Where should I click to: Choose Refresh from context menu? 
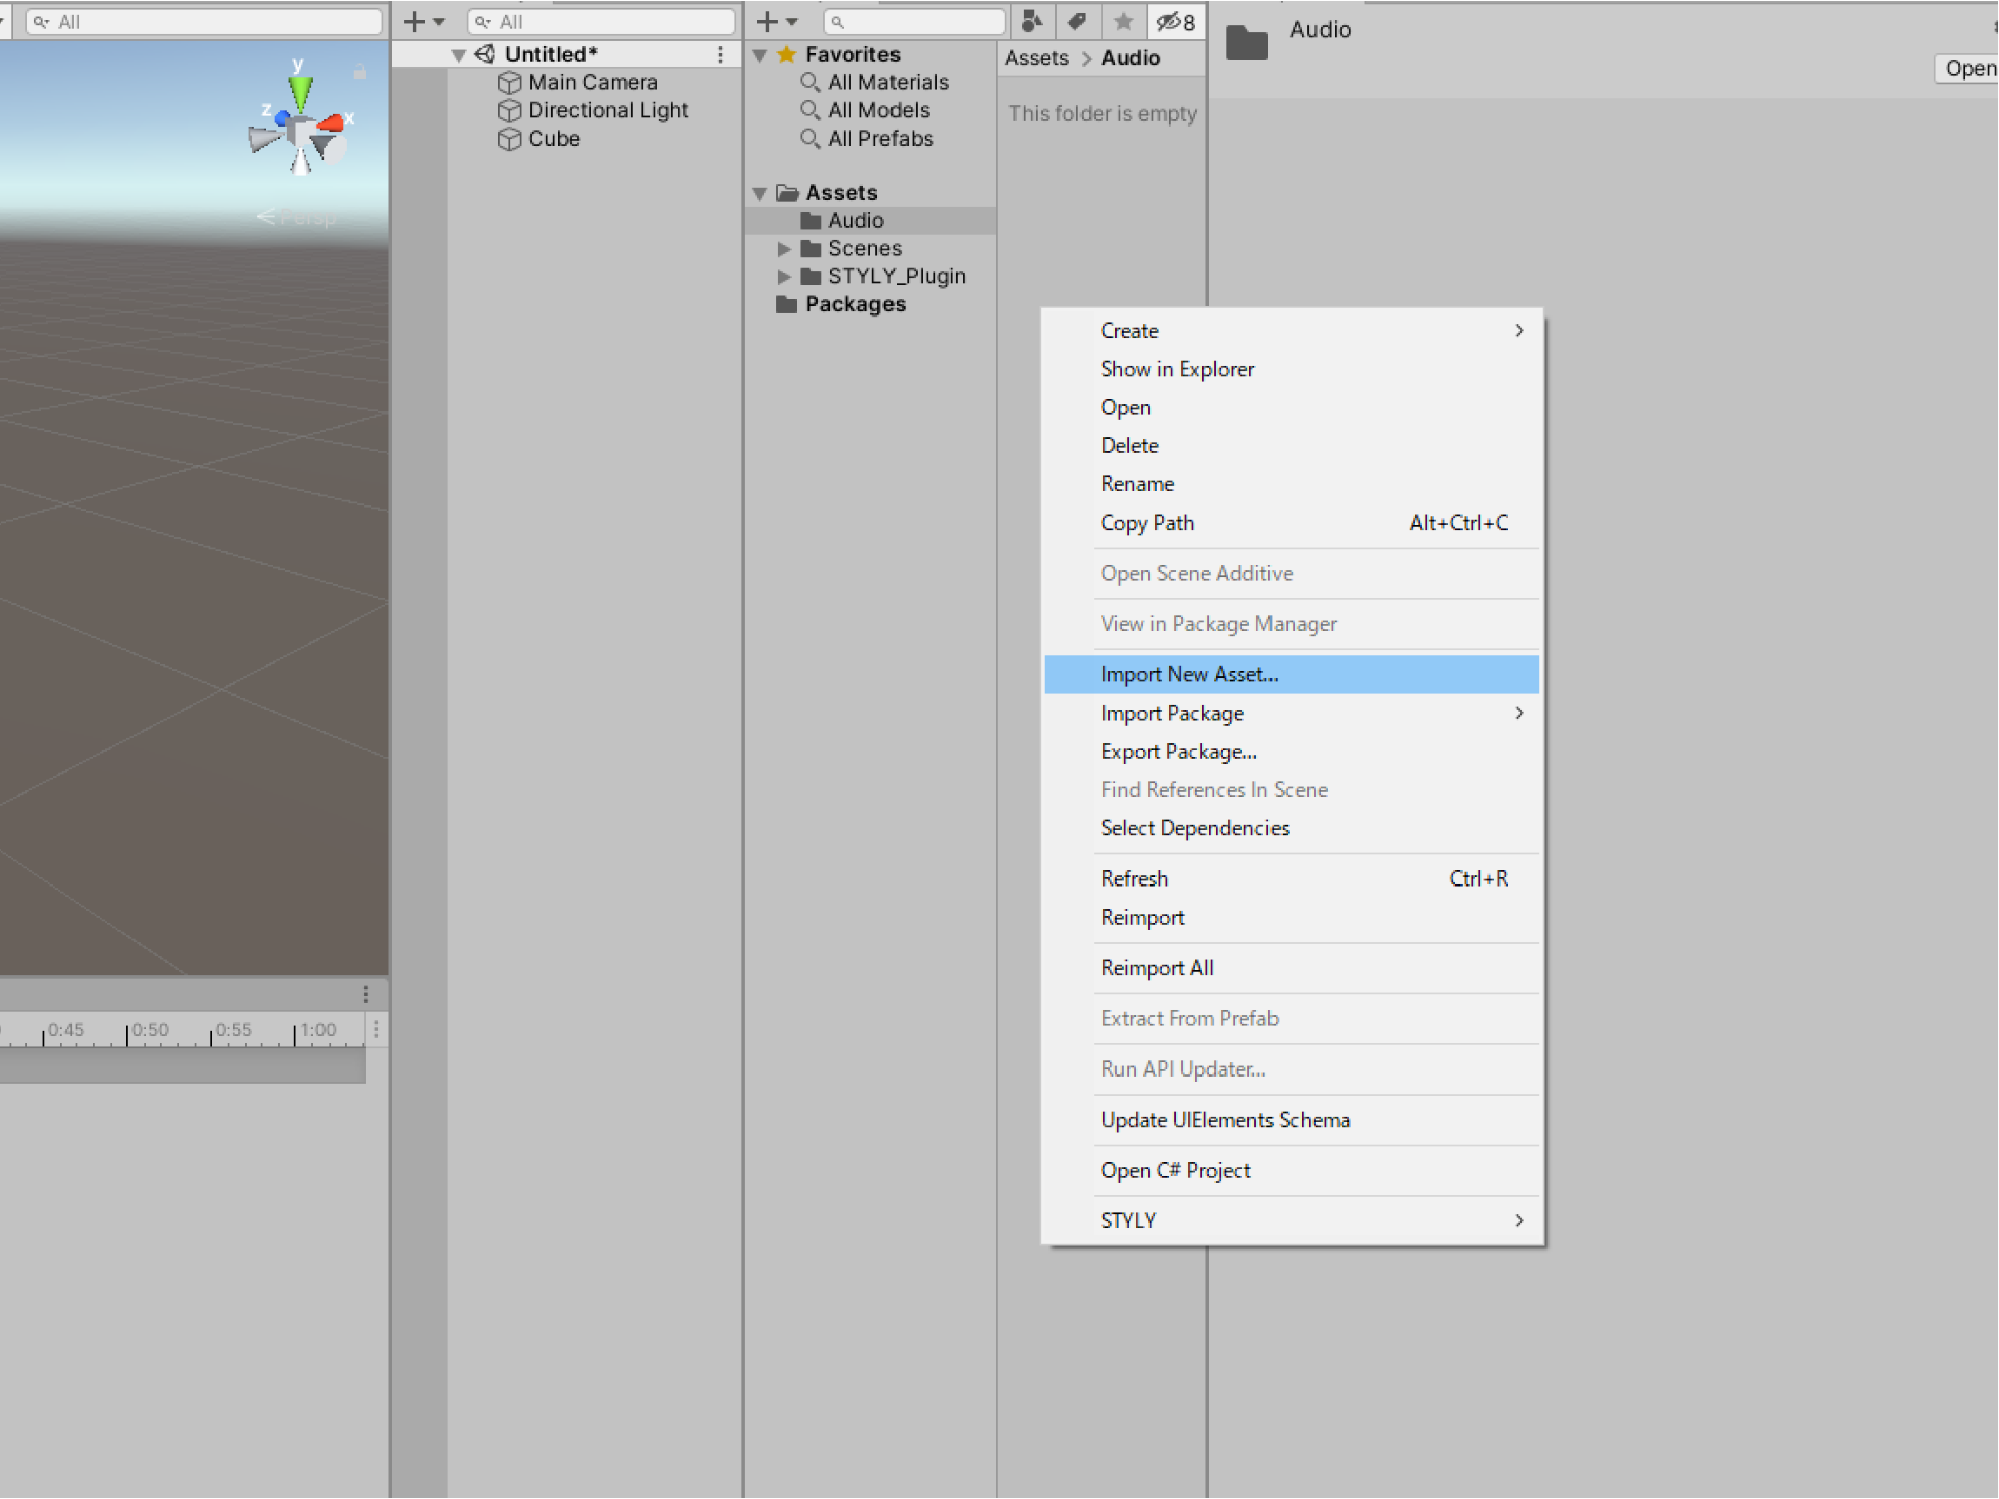[1292, 879]
